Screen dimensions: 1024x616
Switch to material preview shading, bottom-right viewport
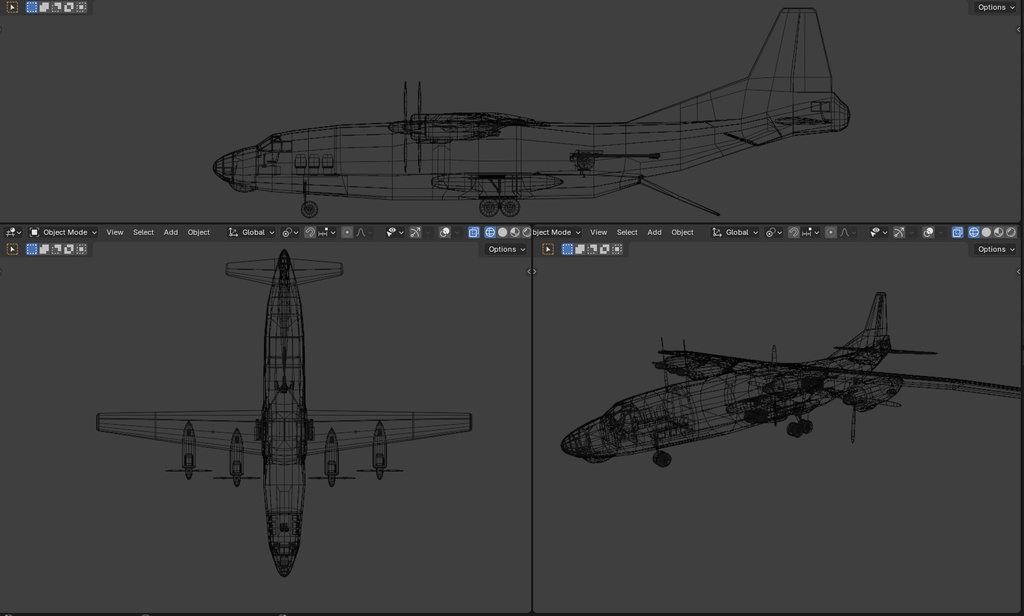click(999, 232)
